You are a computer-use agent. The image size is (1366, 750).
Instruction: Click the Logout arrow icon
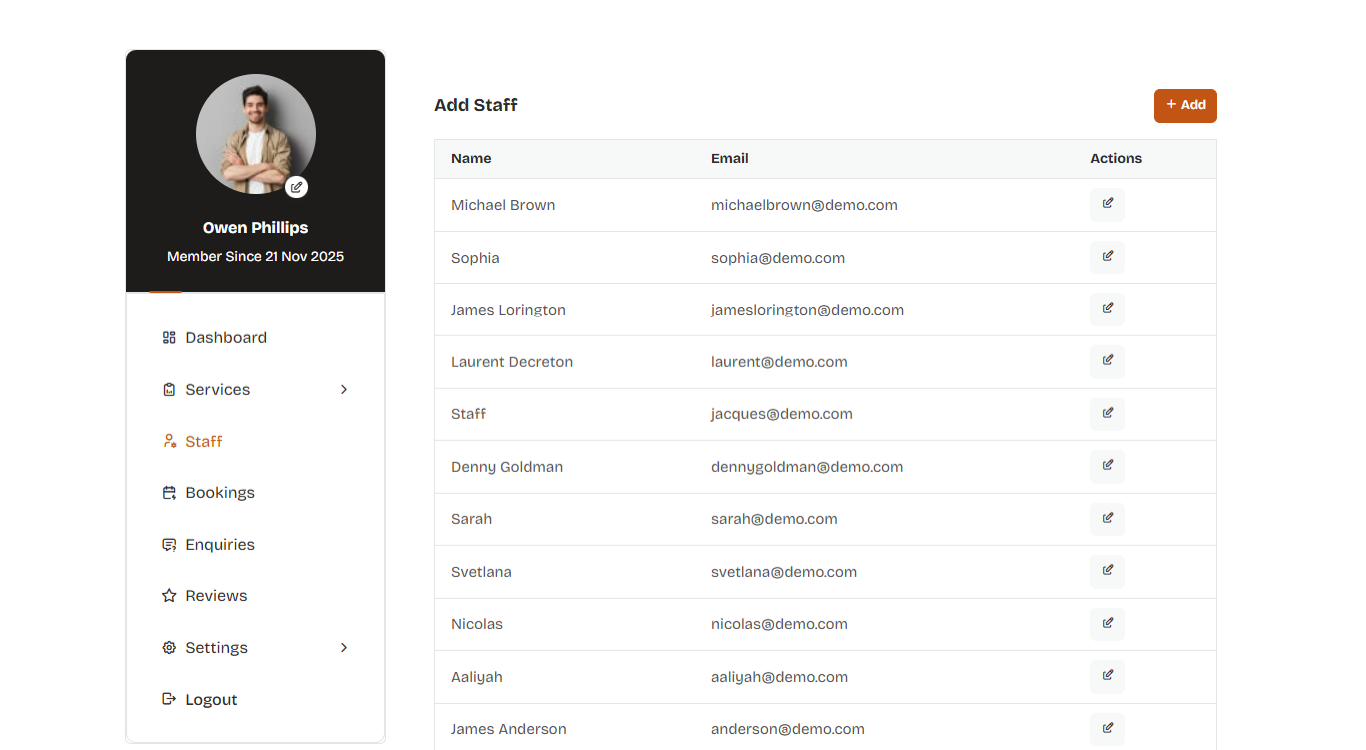(169, 699)
